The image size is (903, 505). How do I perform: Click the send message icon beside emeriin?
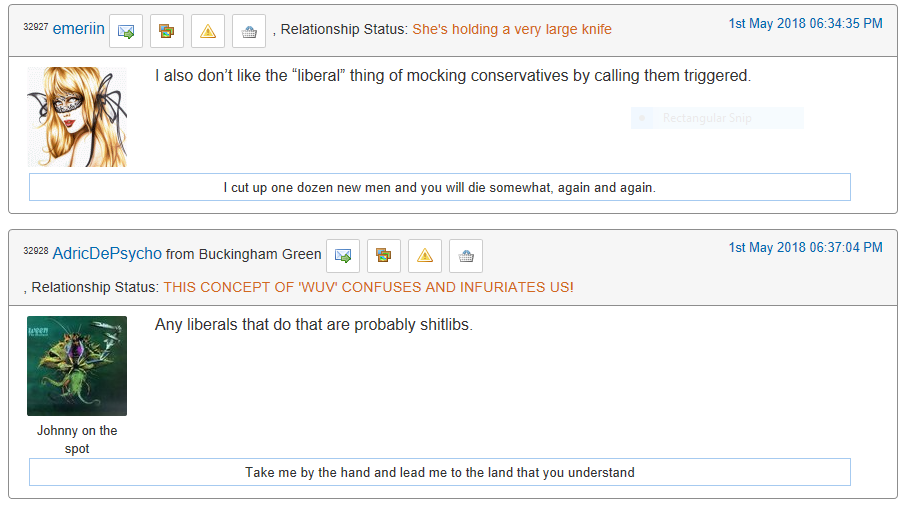pyautogui.click(x=126, y=31)
